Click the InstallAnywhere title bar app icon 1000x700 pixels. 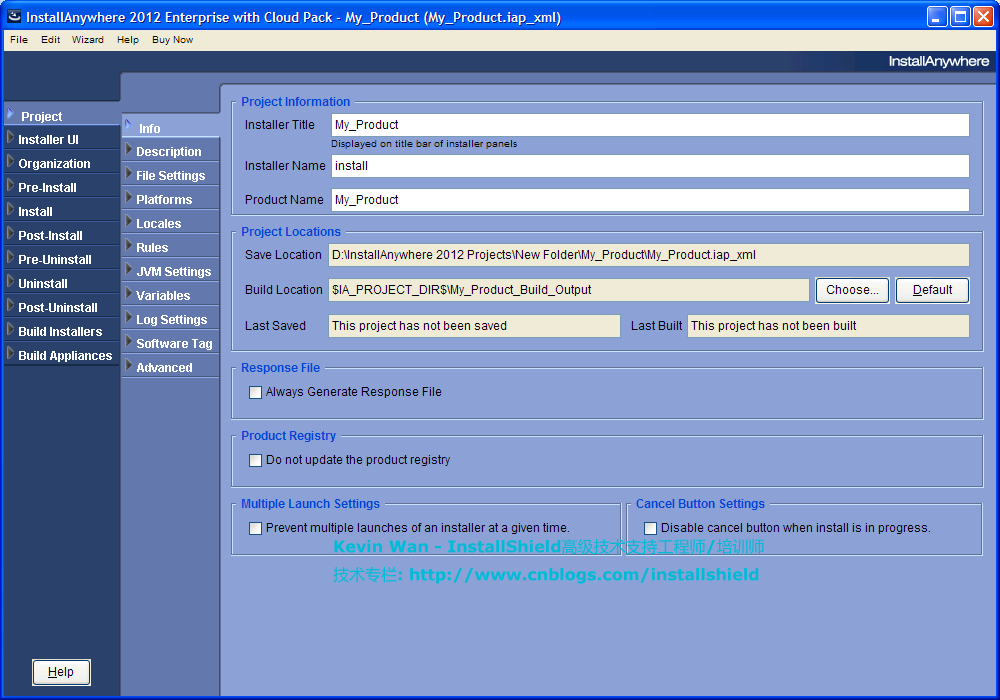click(13, 17)
